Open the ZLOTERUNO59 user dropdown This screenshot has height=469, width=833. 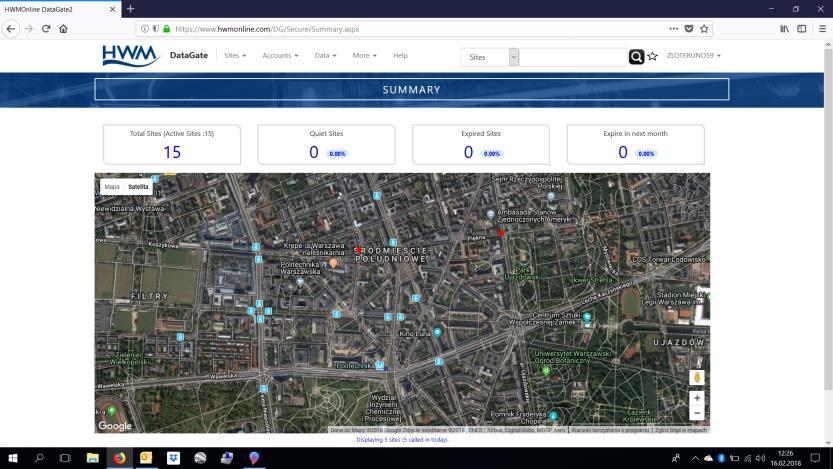pos(693,55)
